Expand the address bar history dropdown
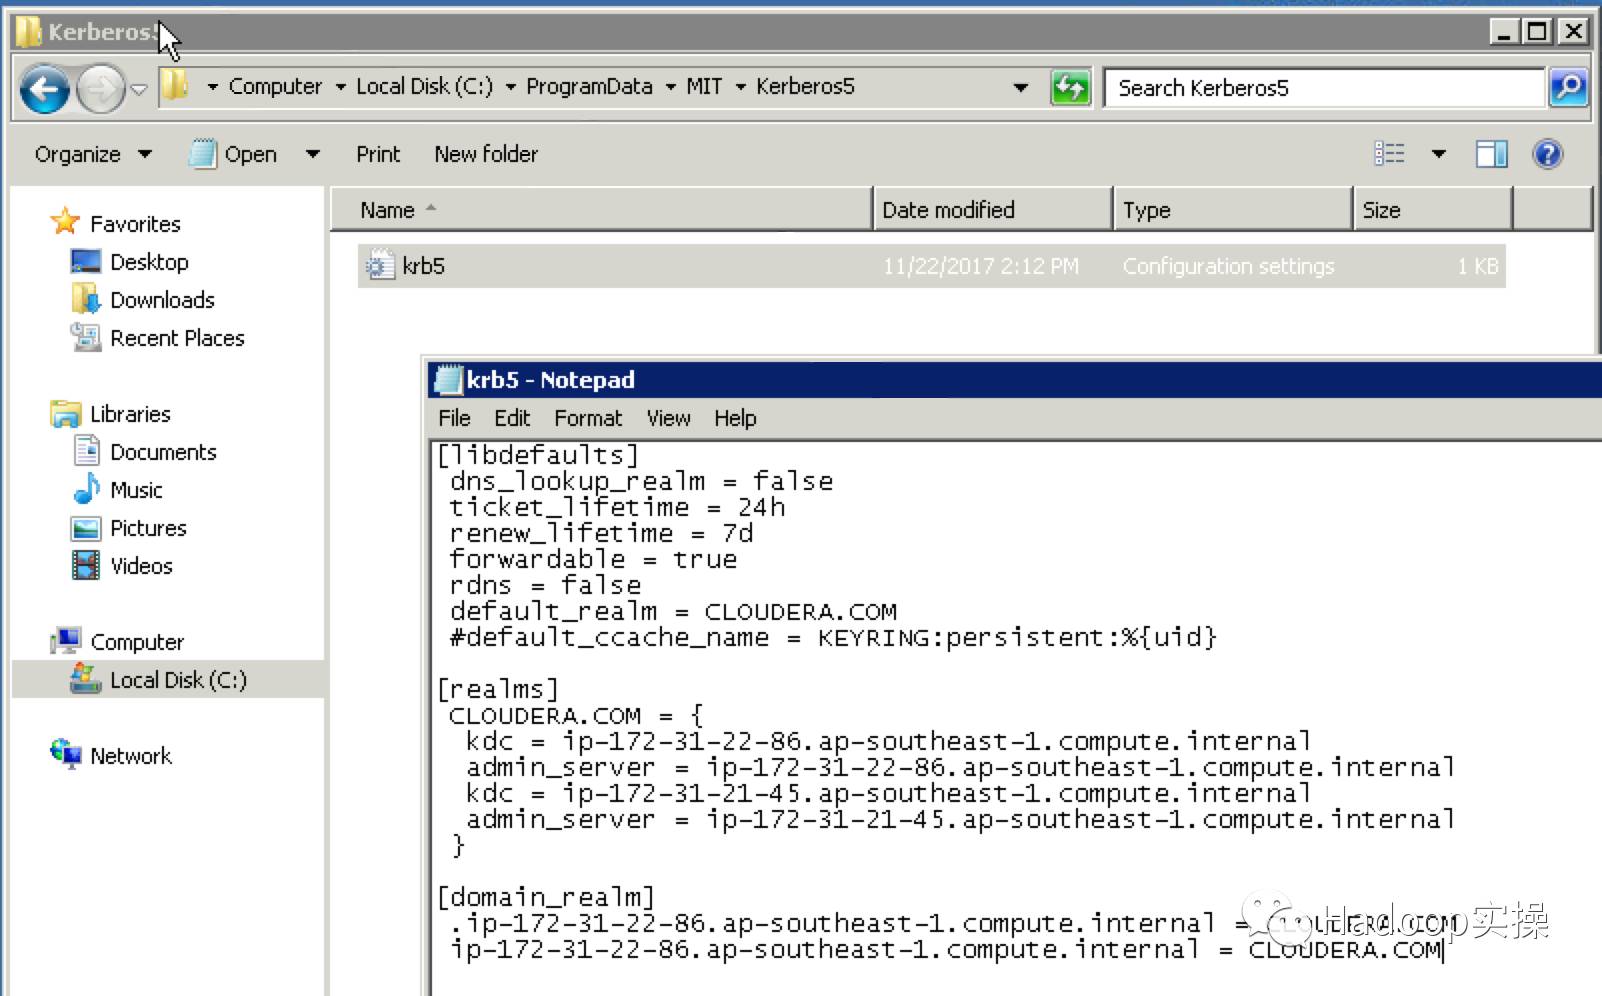Image resolution: width=1602 pixels, height=996 pixels. point(1021,88)
